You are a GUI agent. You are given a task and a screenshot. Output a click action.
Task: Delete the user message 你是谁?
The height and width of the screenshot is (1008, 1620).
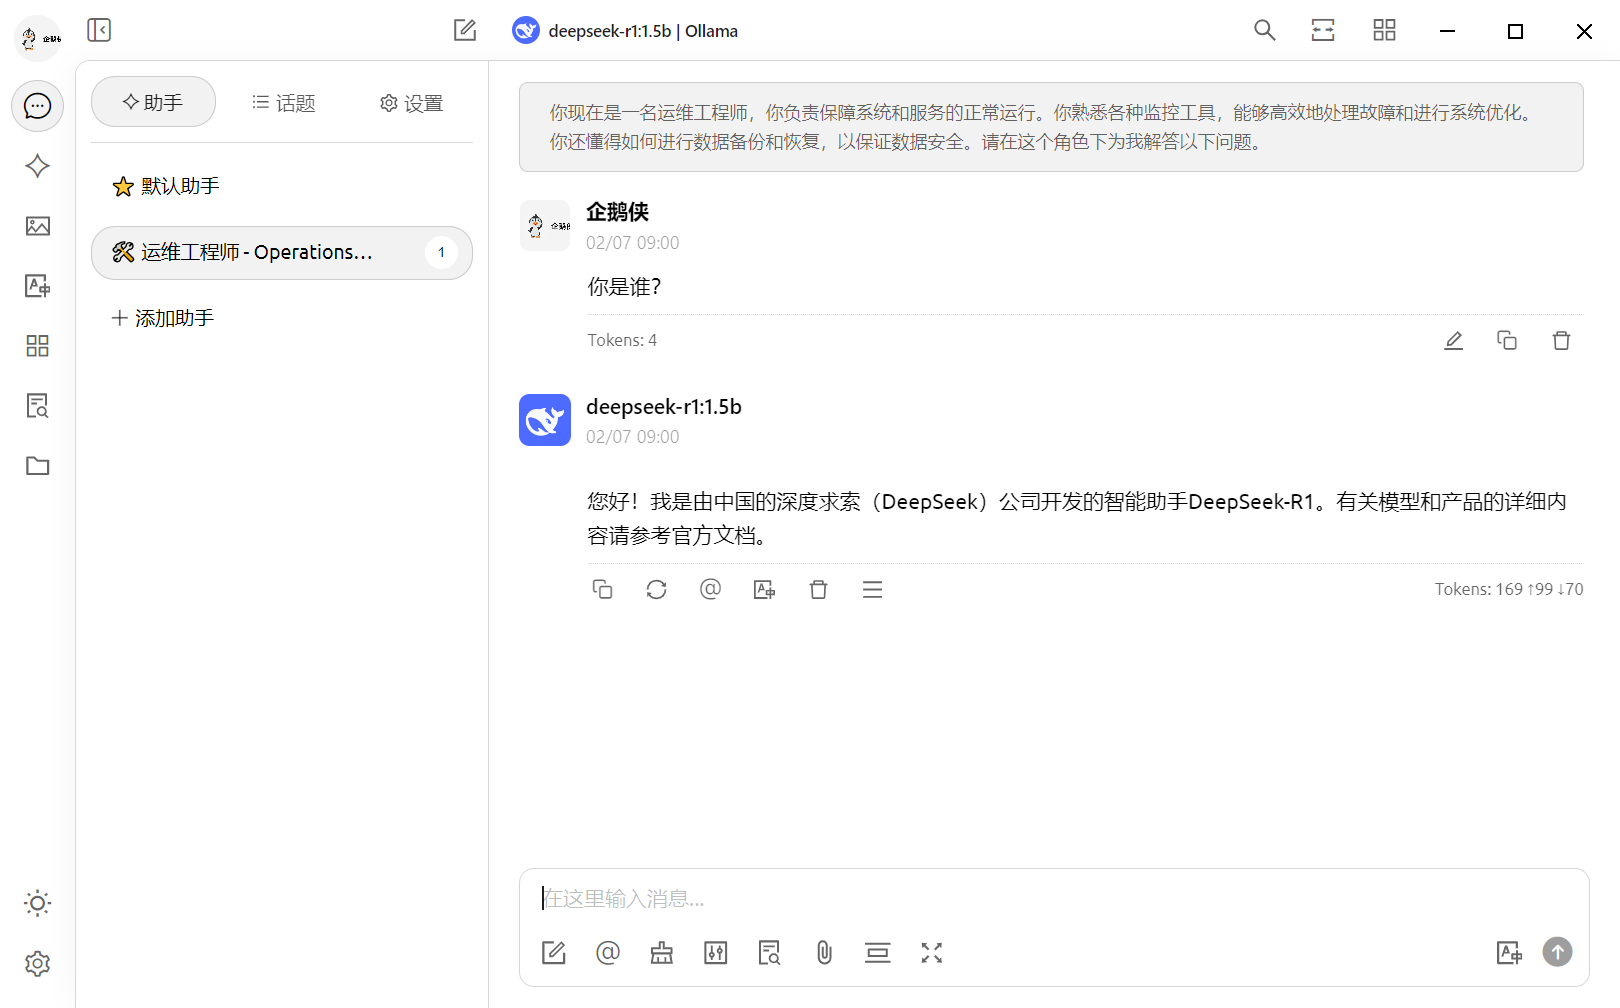coord(1561,341)
